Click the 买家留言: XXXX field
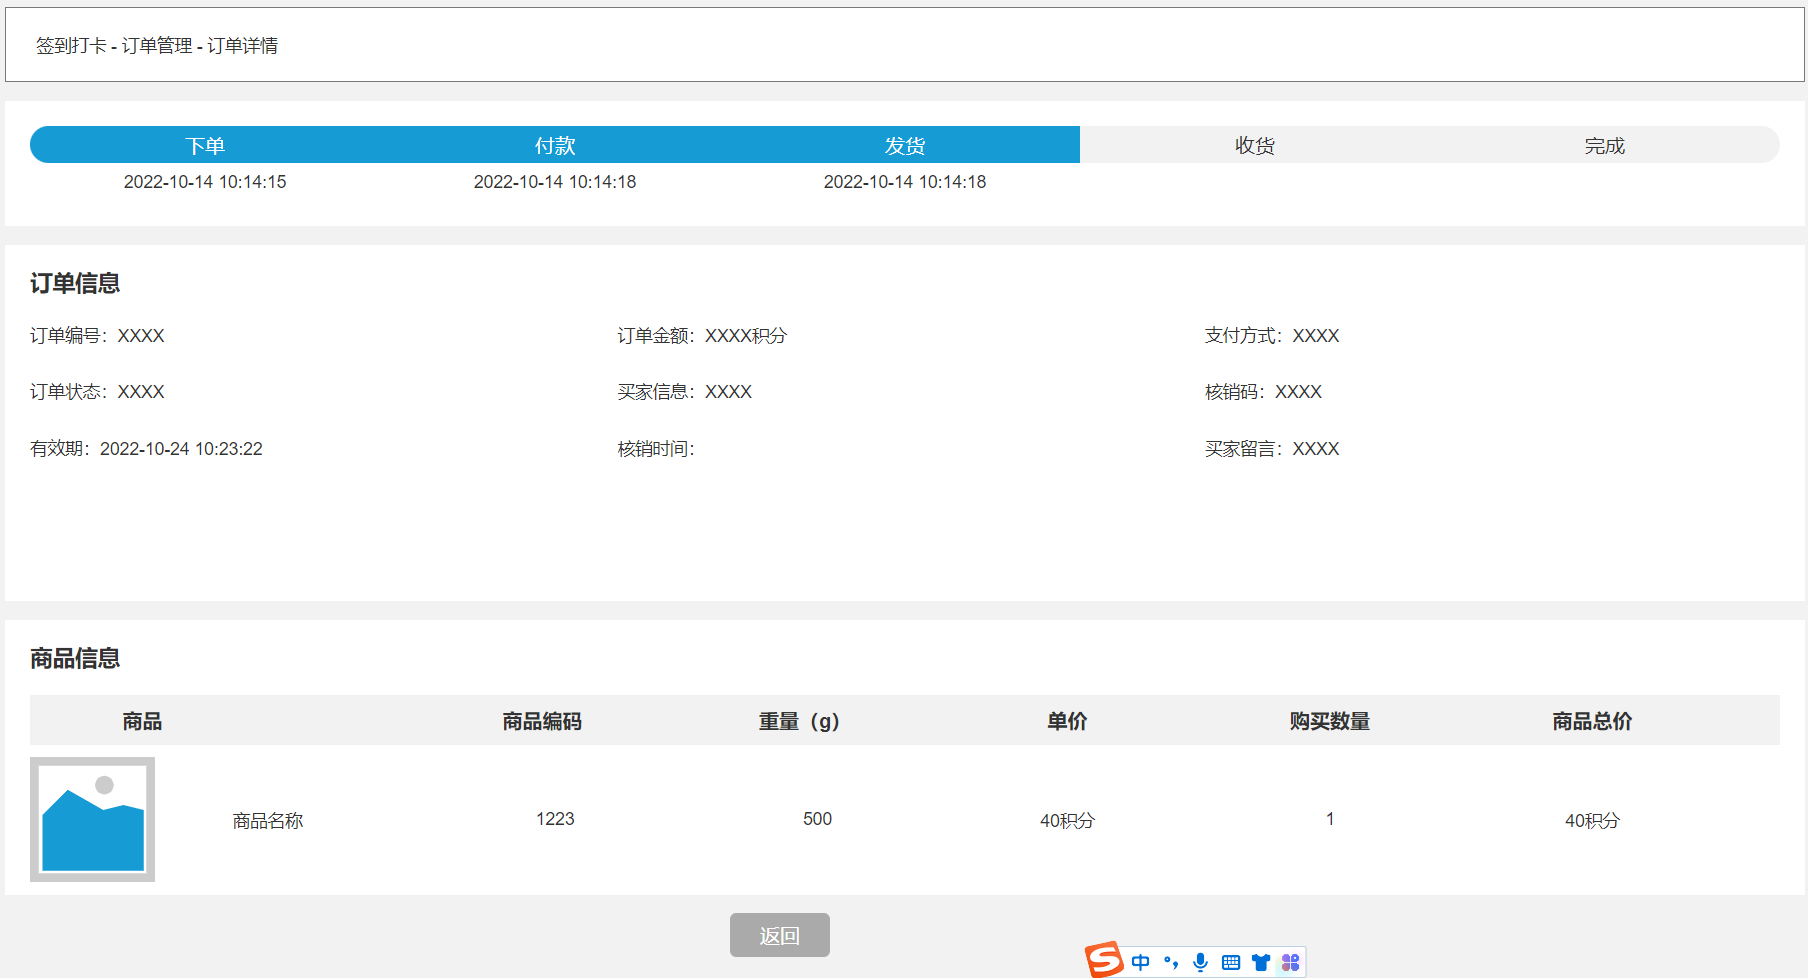This screenshot has width=1808, height=978. [1272, 449]
